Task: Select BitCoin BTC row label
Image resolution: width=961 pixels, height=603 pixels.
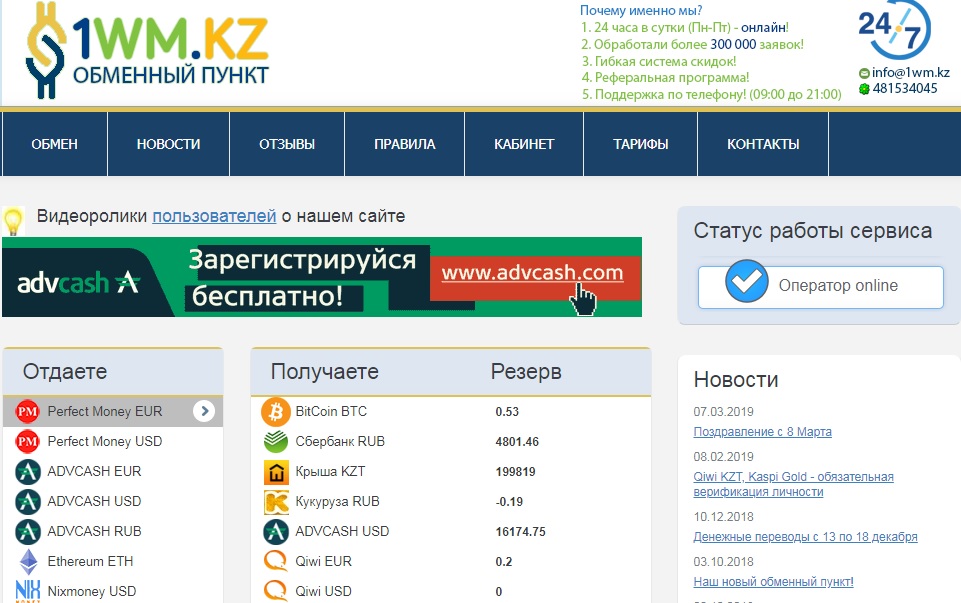Action: (x=331, y=411)
